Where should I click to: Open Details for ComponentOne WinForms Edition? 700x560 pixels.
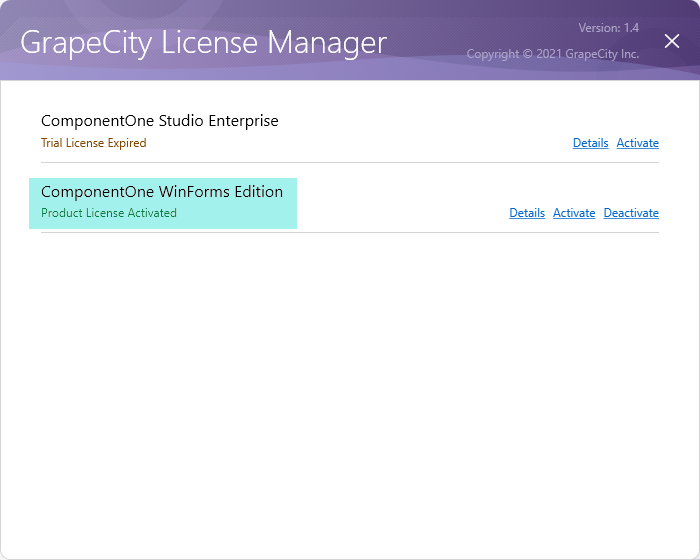coord(527,213)
